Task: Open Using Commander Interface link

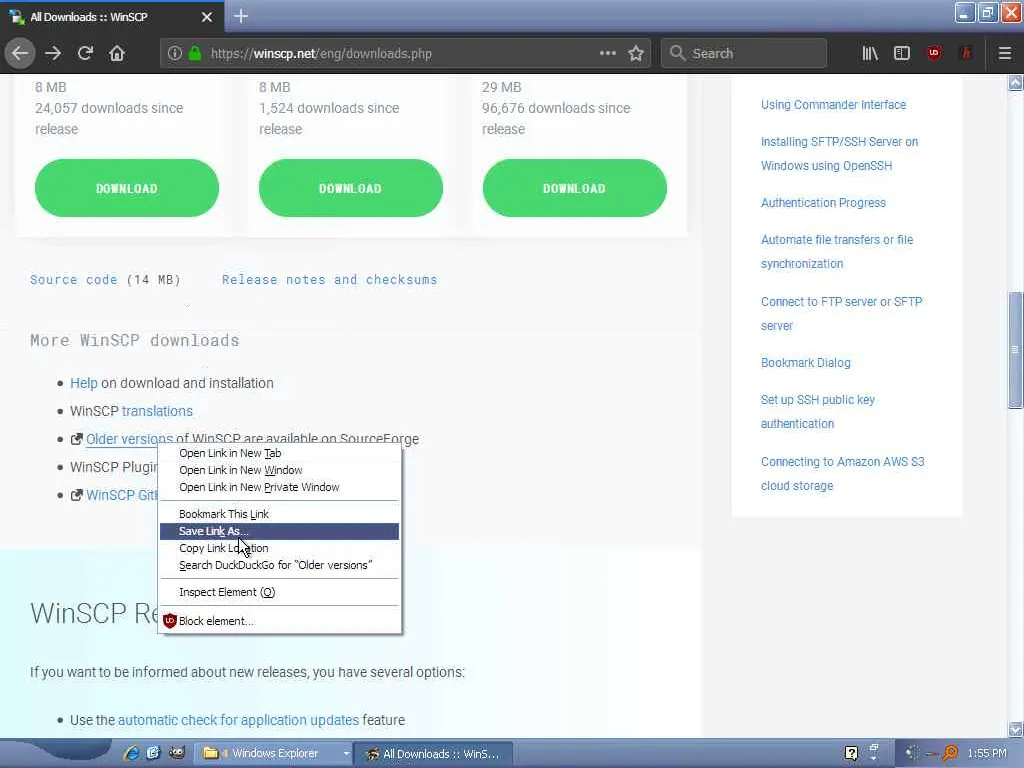Action: (833, 104)
